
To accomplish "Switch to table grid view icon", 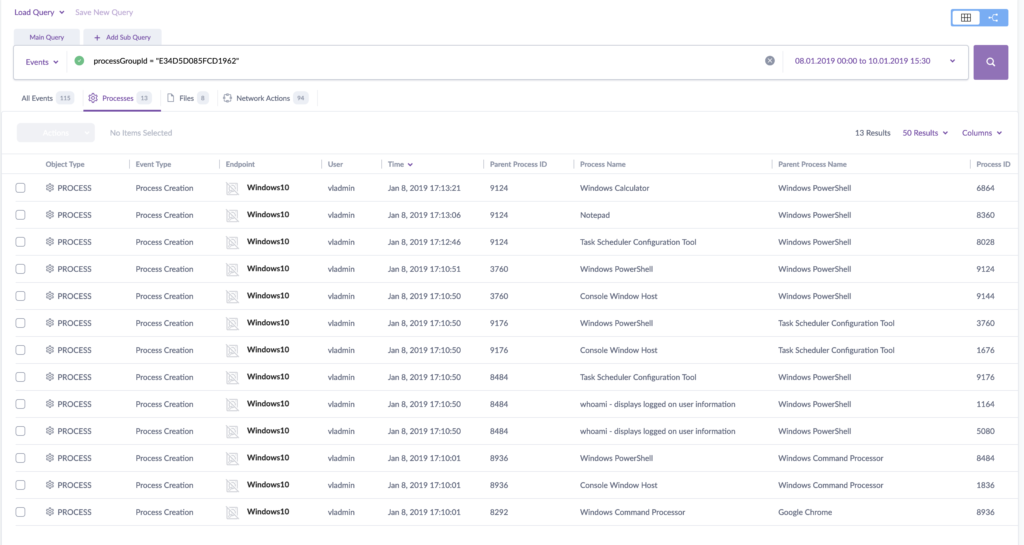I will coord(966,18).
